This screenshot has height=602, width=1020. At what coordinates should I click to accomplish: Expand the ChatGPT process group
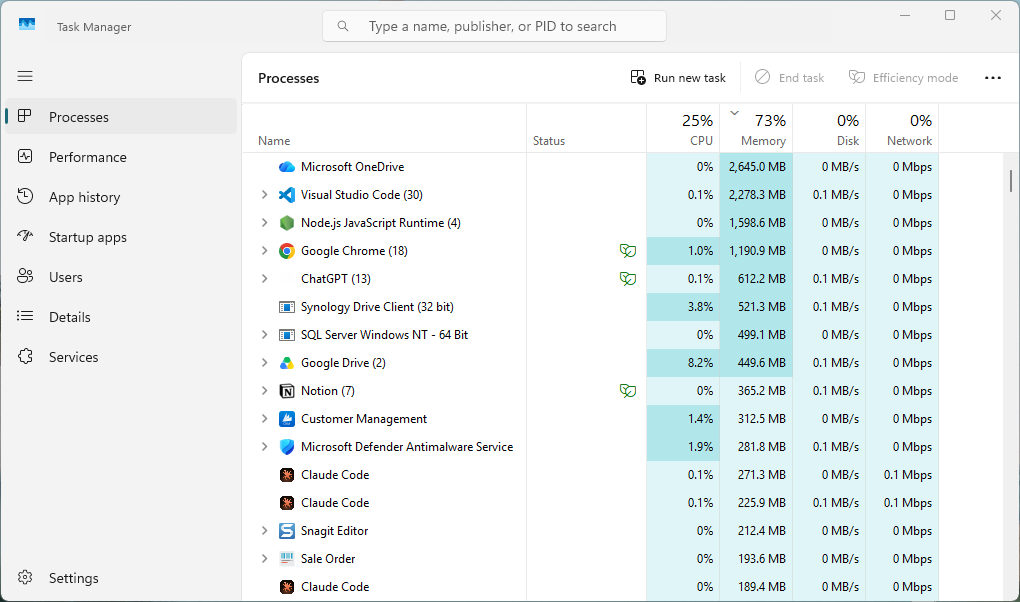(x=264, y=279)
